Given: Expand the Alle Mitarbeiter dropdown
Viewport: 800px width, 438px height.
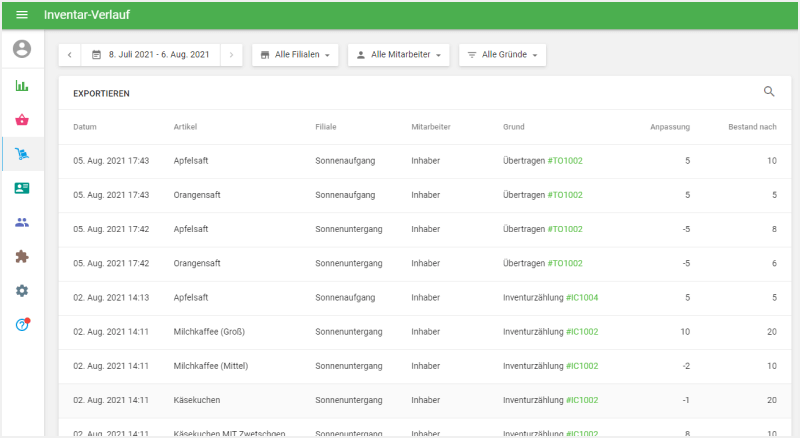Looking at the screenshot, I should (399, 55).
